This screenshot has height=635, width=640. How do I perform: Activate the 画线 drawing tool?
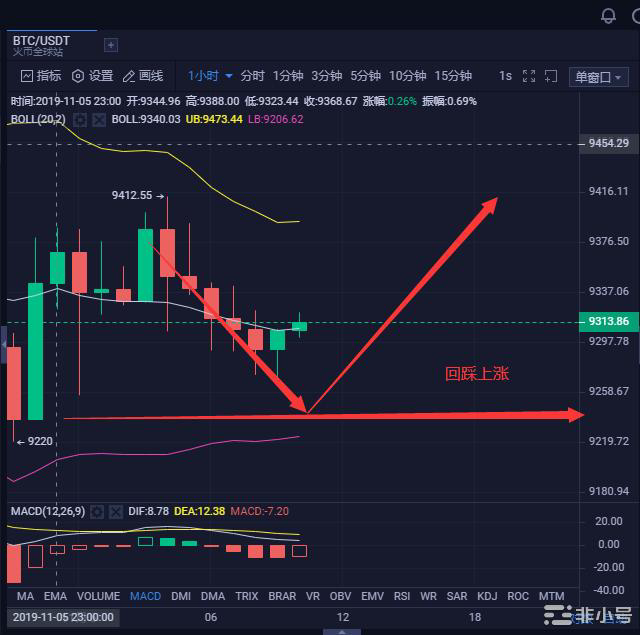point(143,76)
